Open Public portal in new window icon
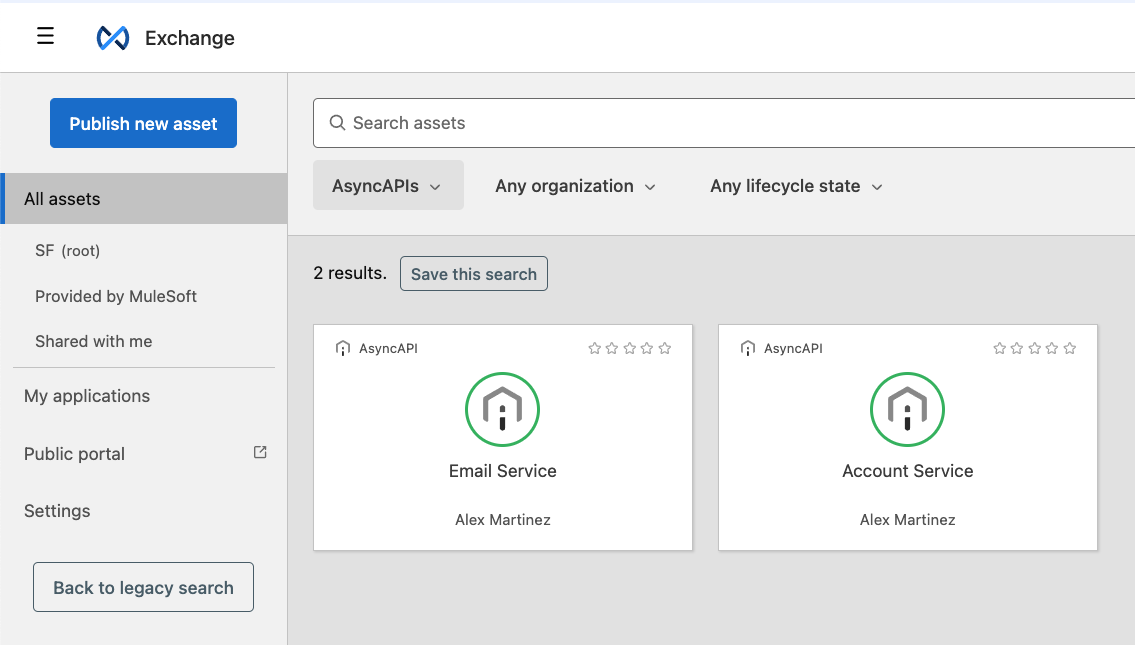The image size is (1135, 645). pyautogui.click(x=259, y=452)
